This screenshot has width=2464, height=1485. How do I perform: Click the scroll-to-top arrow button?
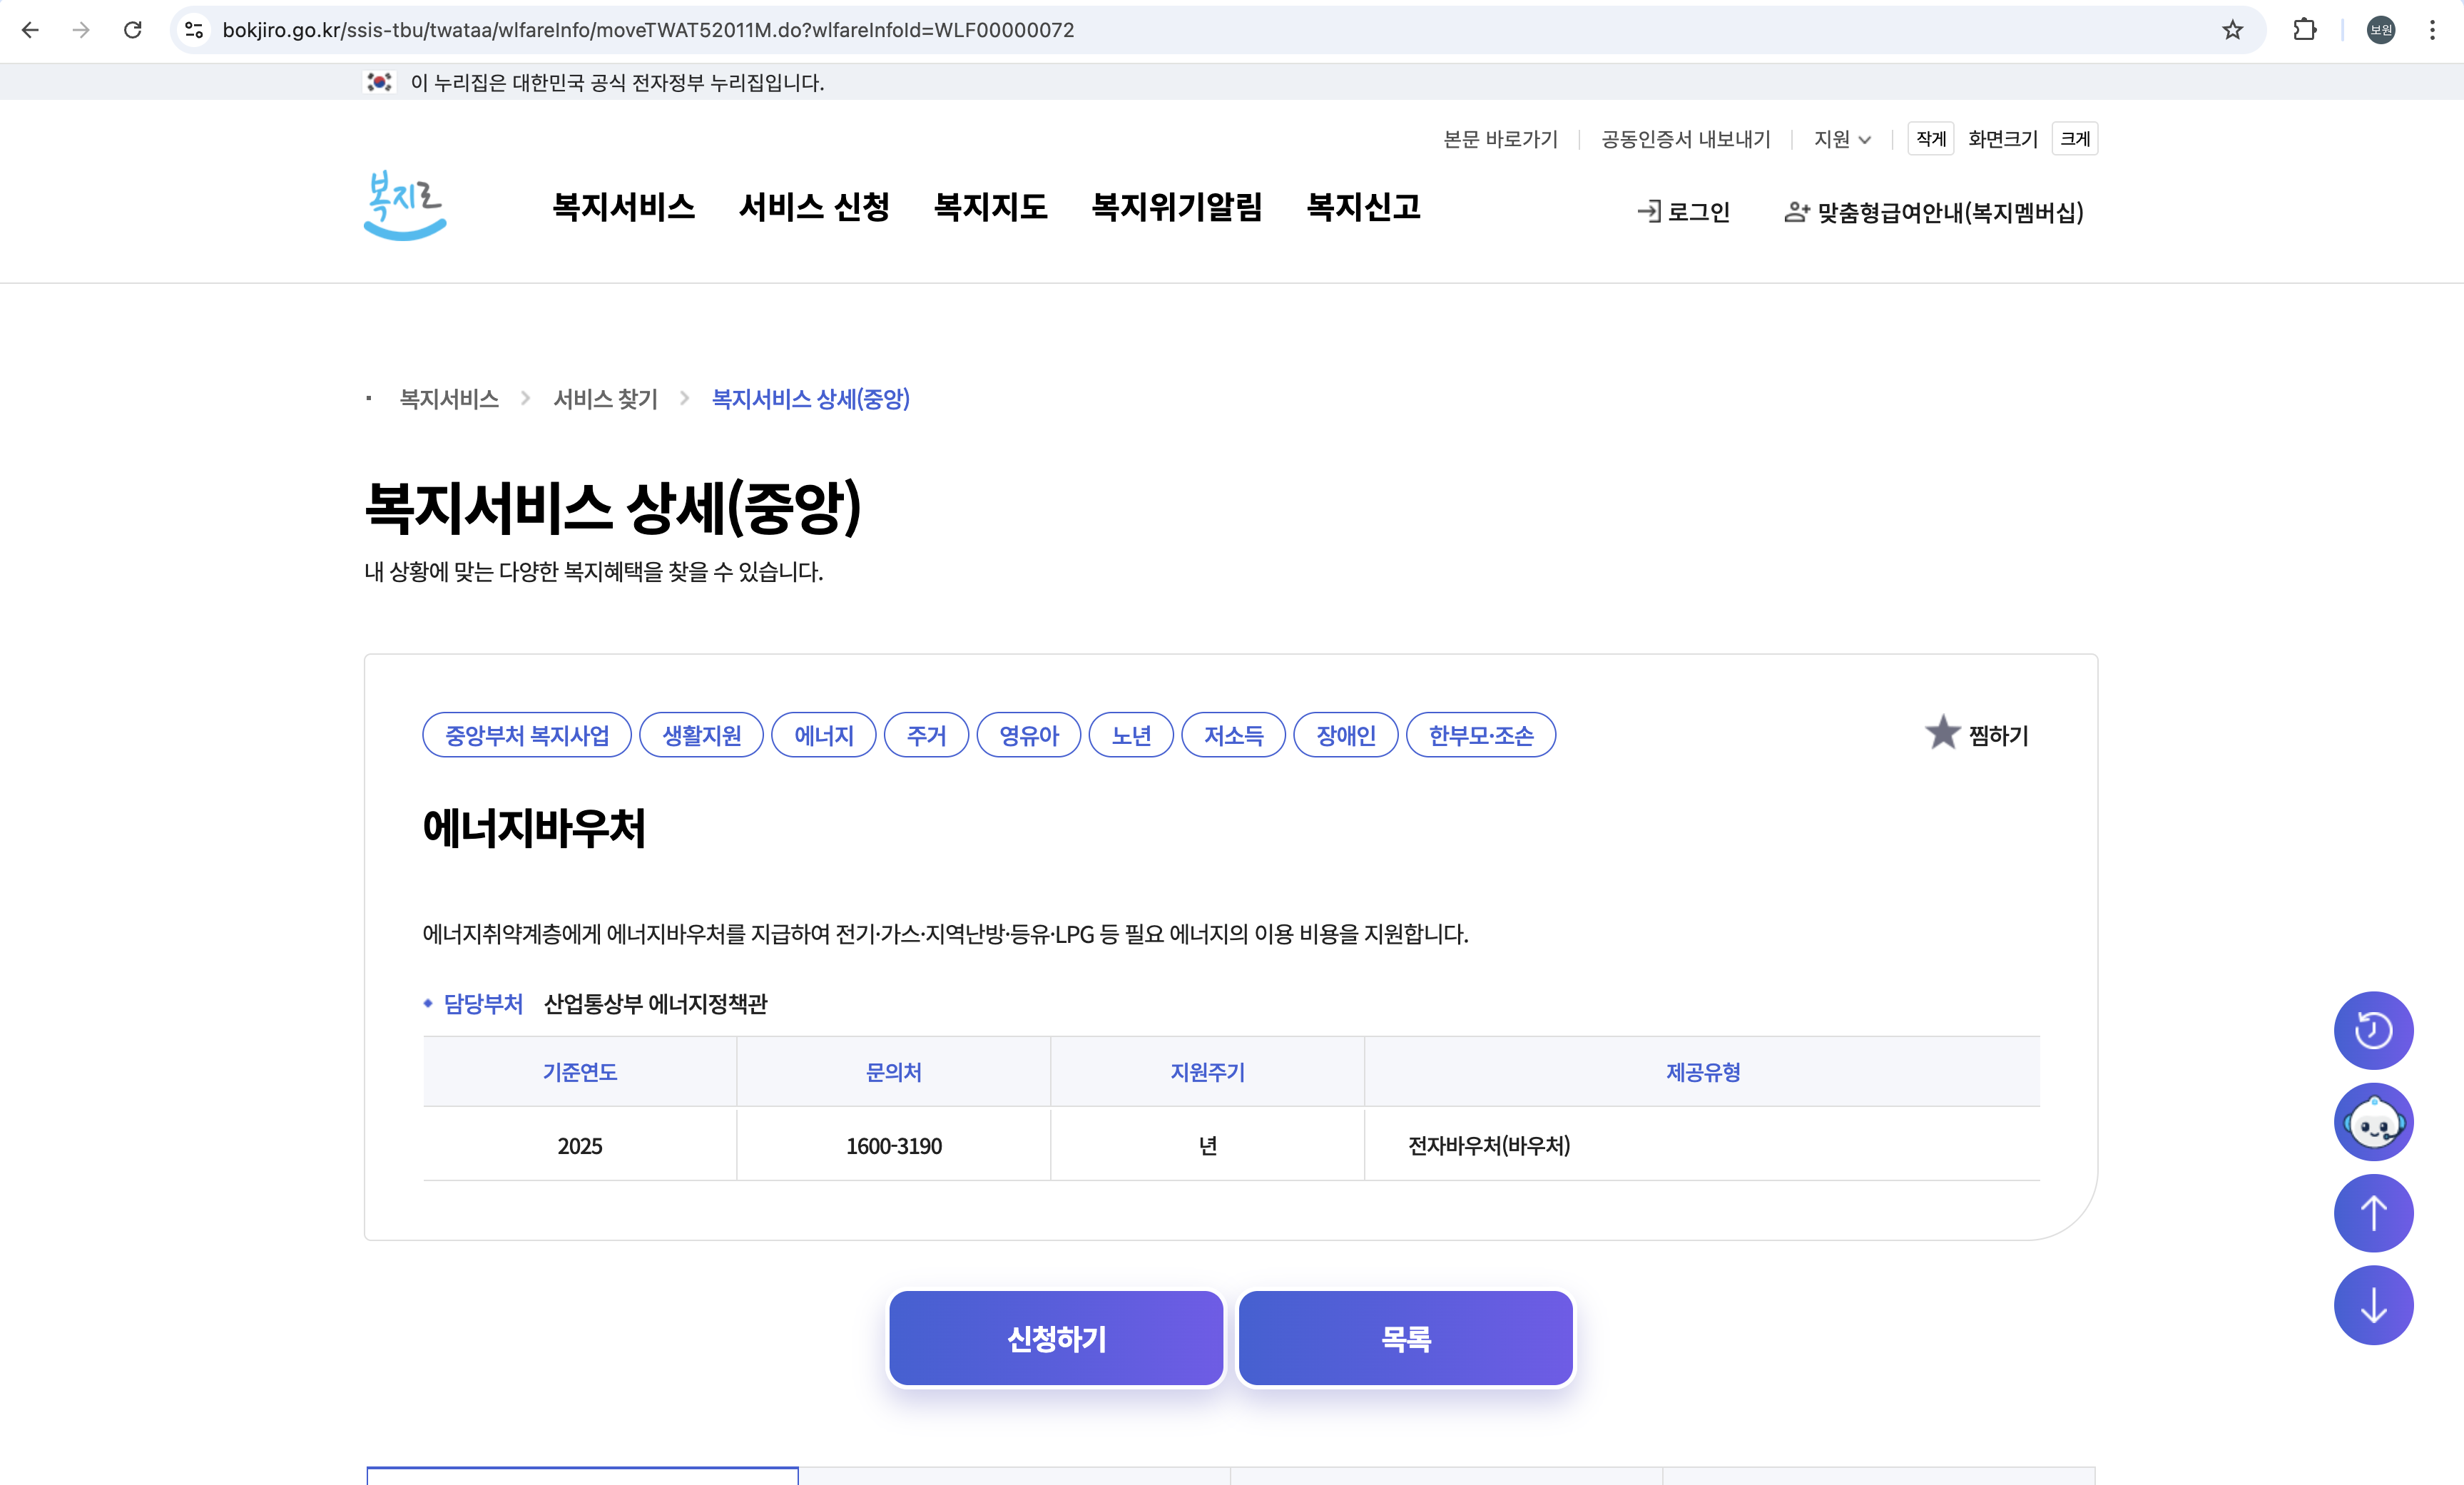(2372, 1213)
